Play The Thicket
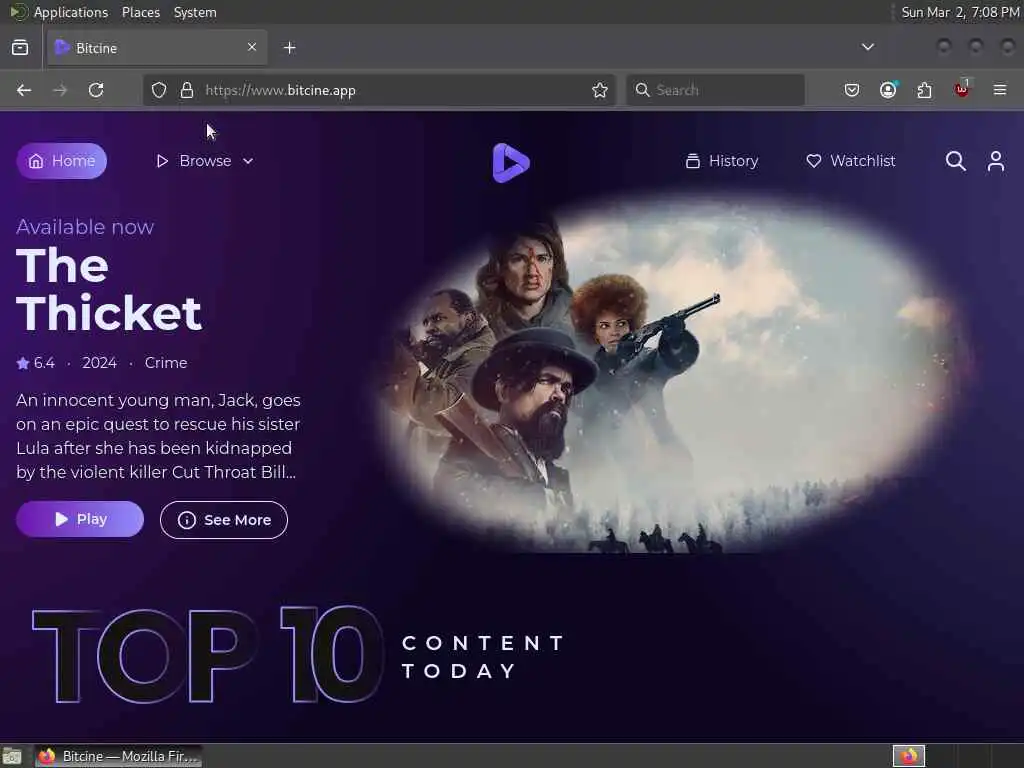This screenshot has height=768, width=1024. 80,519
